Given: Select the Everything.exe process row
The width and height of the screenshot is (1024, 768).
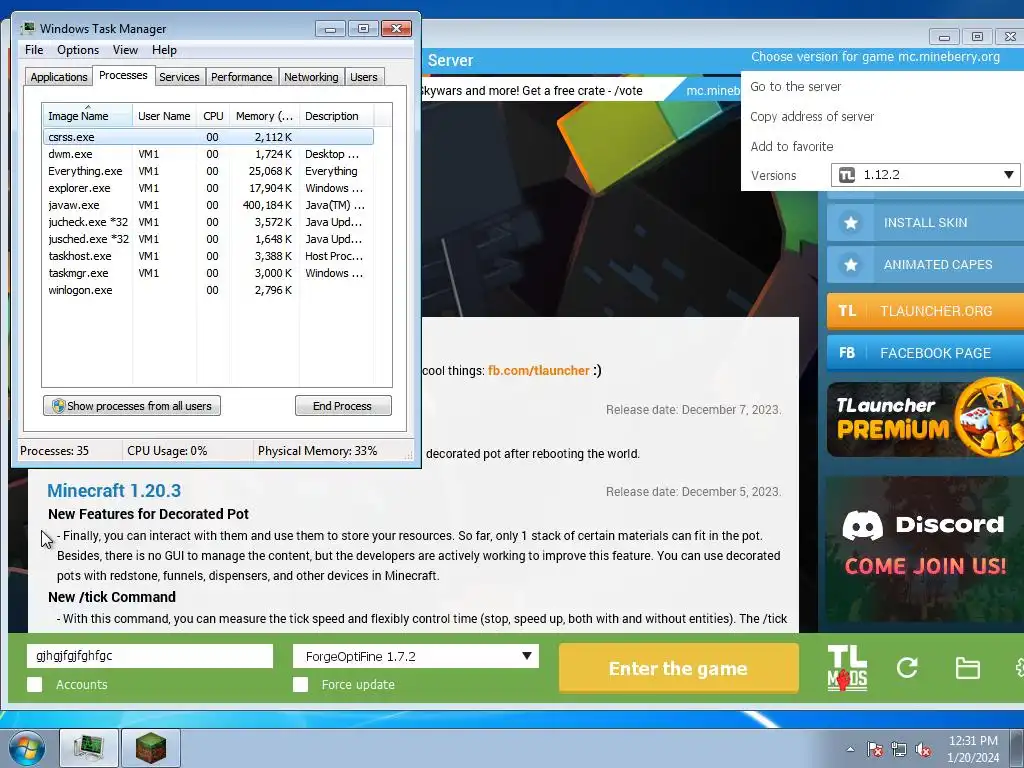Looking at the screenshot, I should [x=208, y=171].
